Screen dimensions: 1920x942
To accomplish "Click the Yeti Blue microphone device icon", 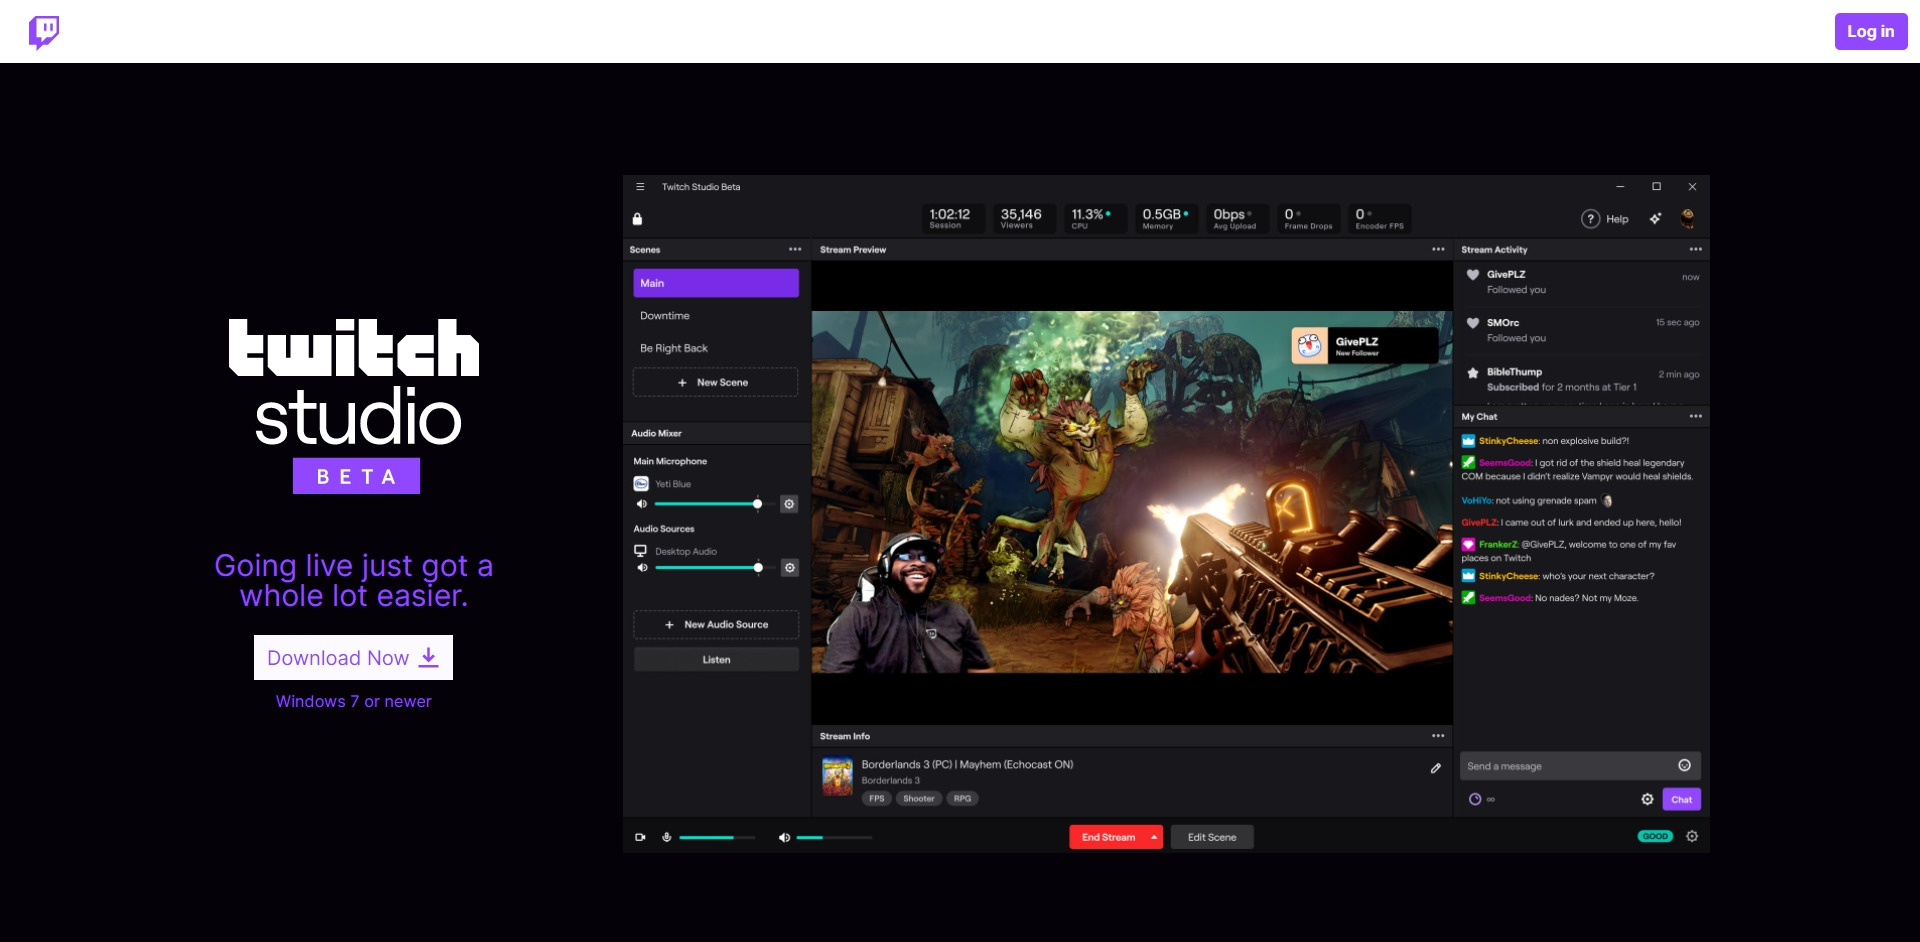I will 641,484.
